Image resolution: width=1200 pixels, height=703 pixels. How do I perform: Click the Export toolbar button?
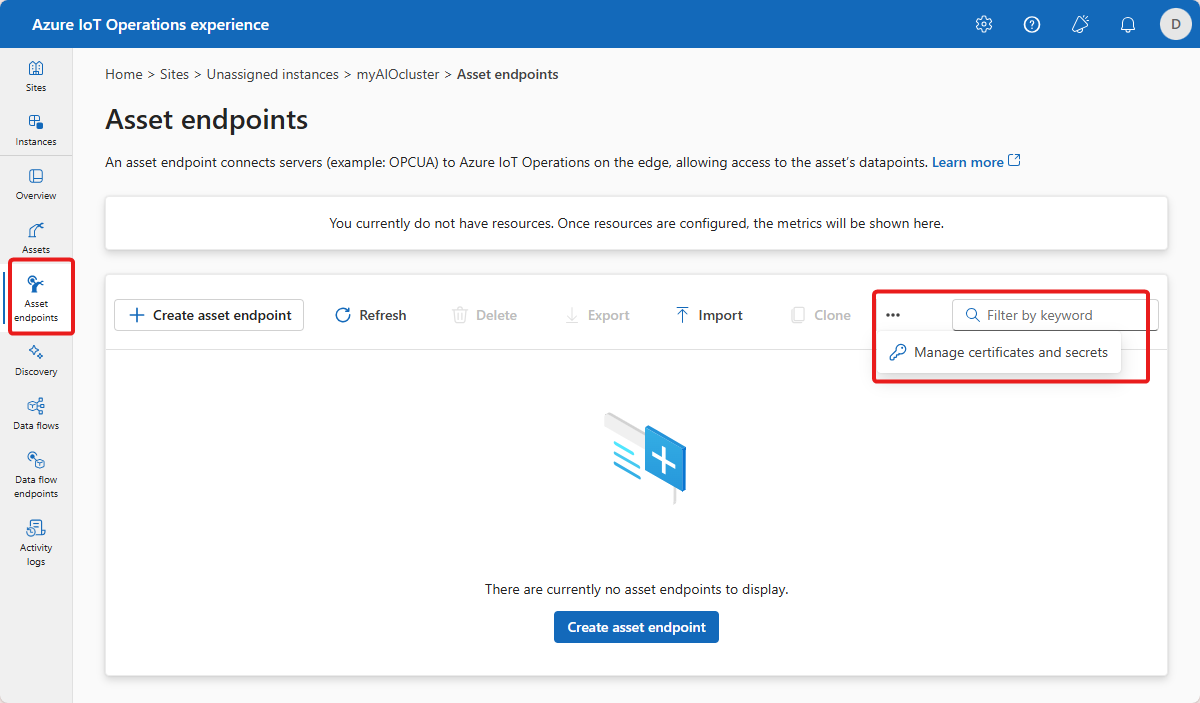pos(597,315)
